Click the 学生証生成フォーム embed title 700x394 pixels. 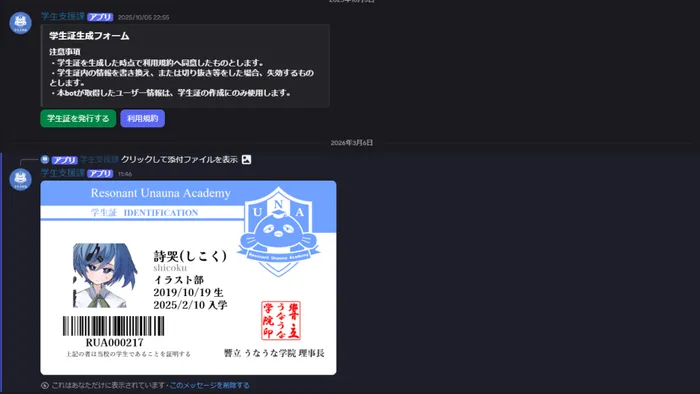pos(89,36)
